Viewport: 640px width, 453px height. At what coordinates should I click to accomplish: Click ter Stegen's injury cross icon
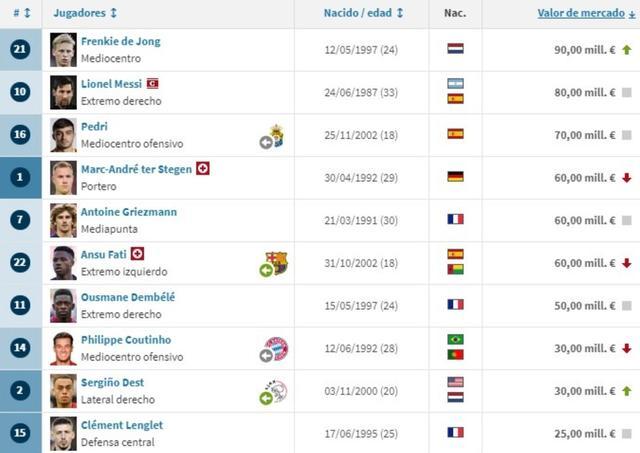[x=203, y=168]
